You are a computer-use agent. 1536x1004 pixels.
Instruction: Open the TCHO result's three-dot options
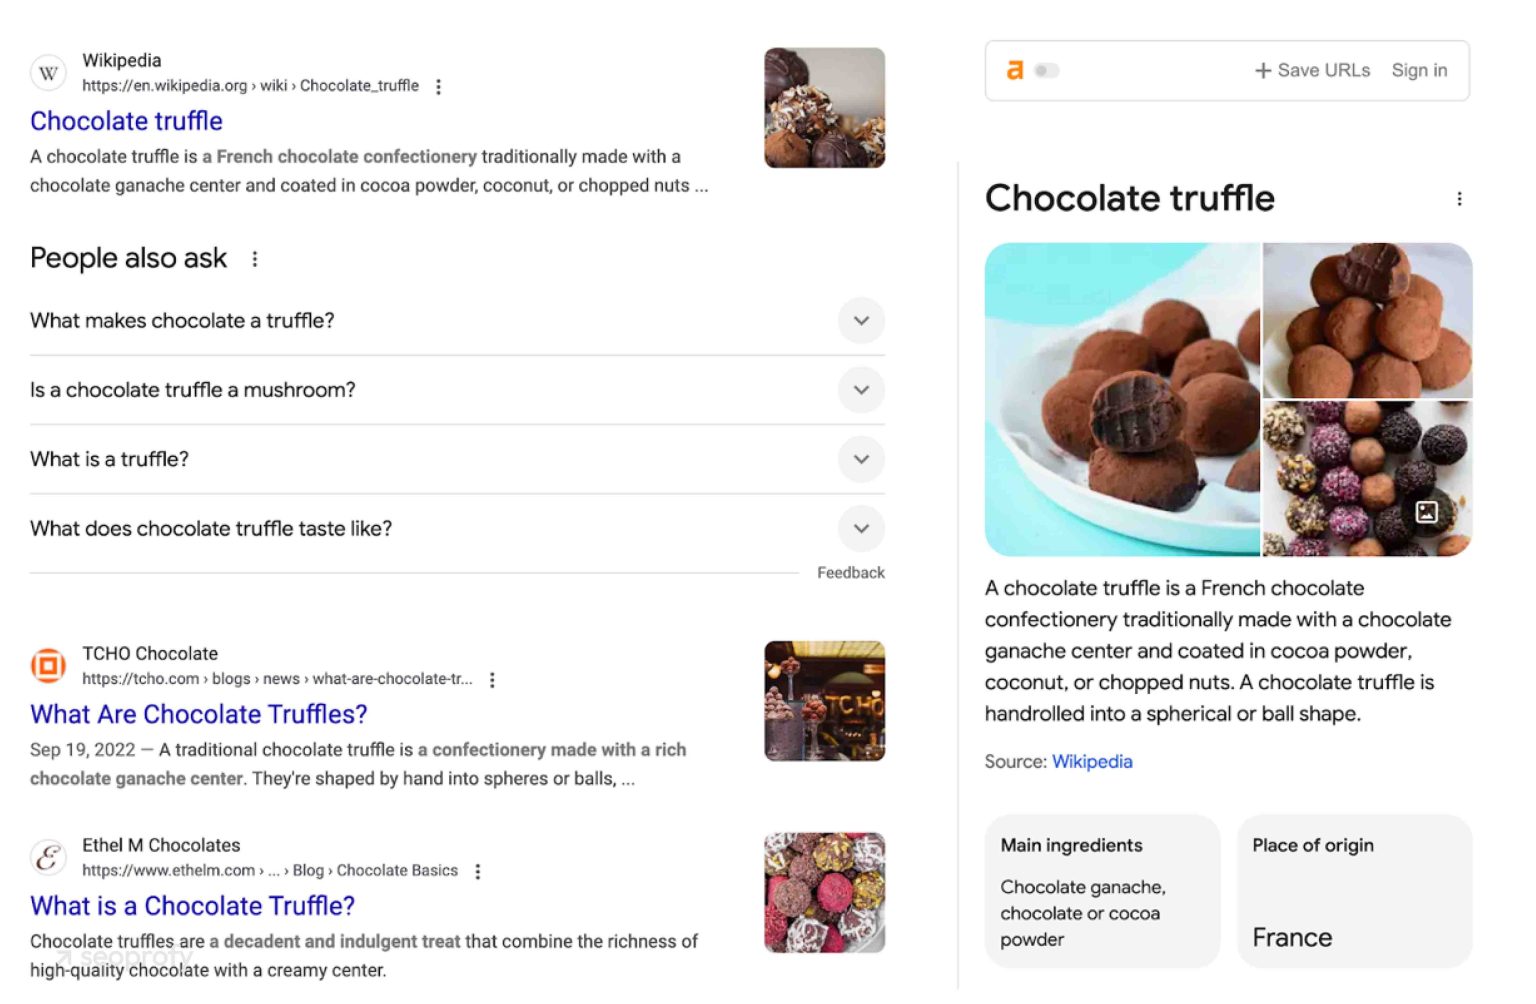point(491,679)
